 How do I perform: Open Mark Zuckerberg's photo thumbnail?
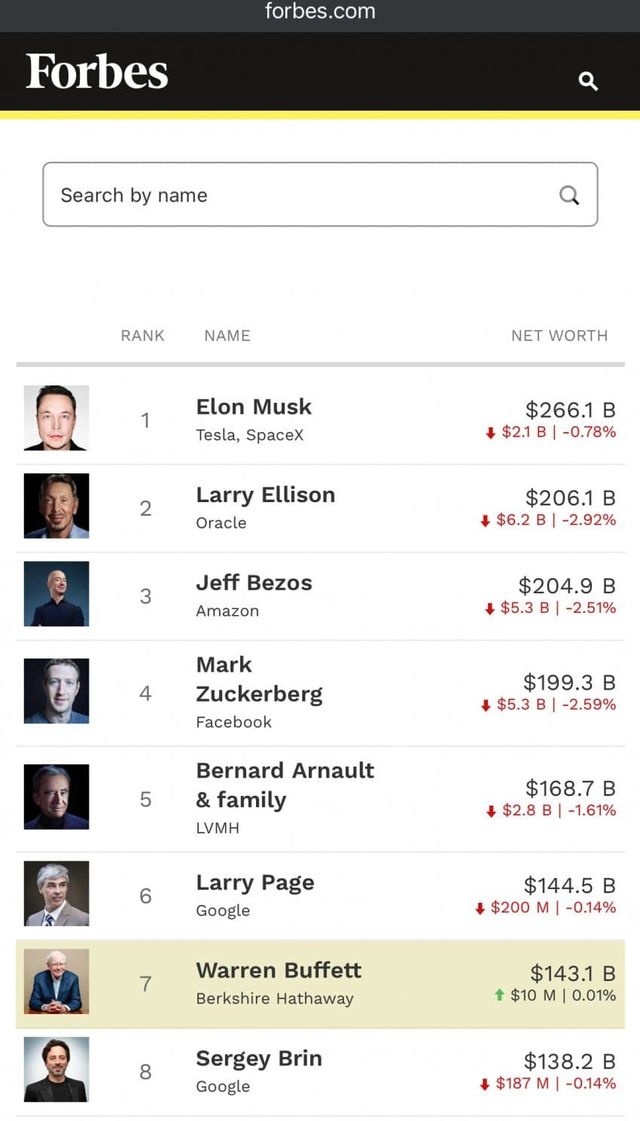coord(56,691)
